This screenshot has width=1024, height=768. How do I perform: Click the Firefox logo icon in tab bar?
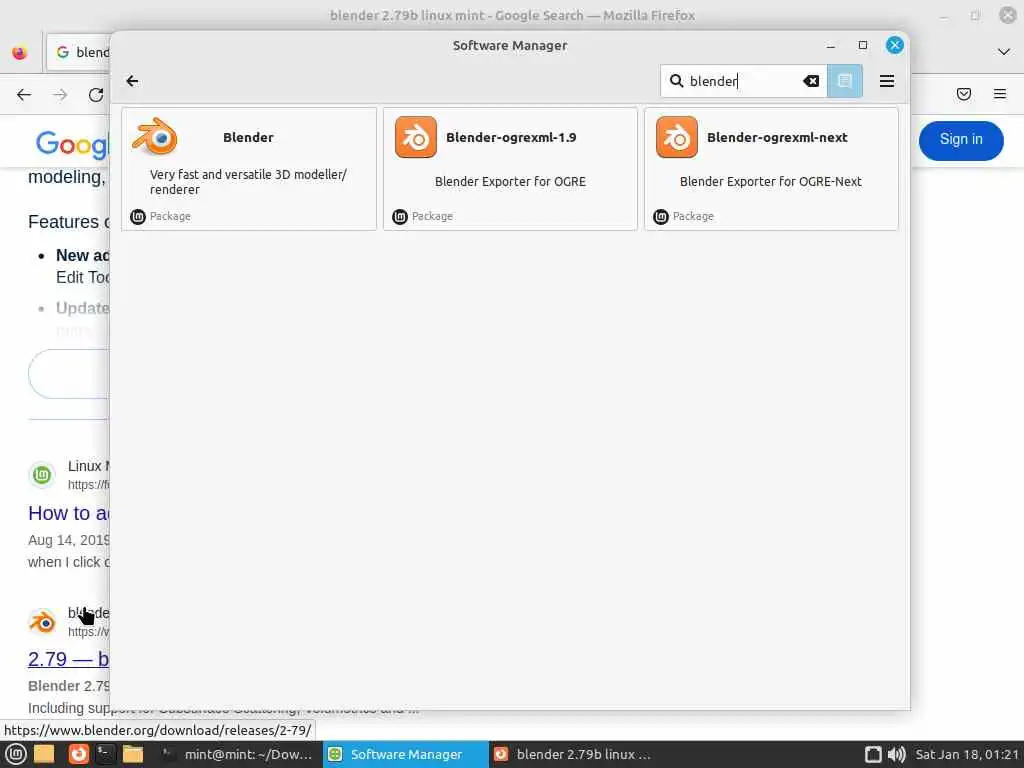pyautogui.click(x=20, y=52)
